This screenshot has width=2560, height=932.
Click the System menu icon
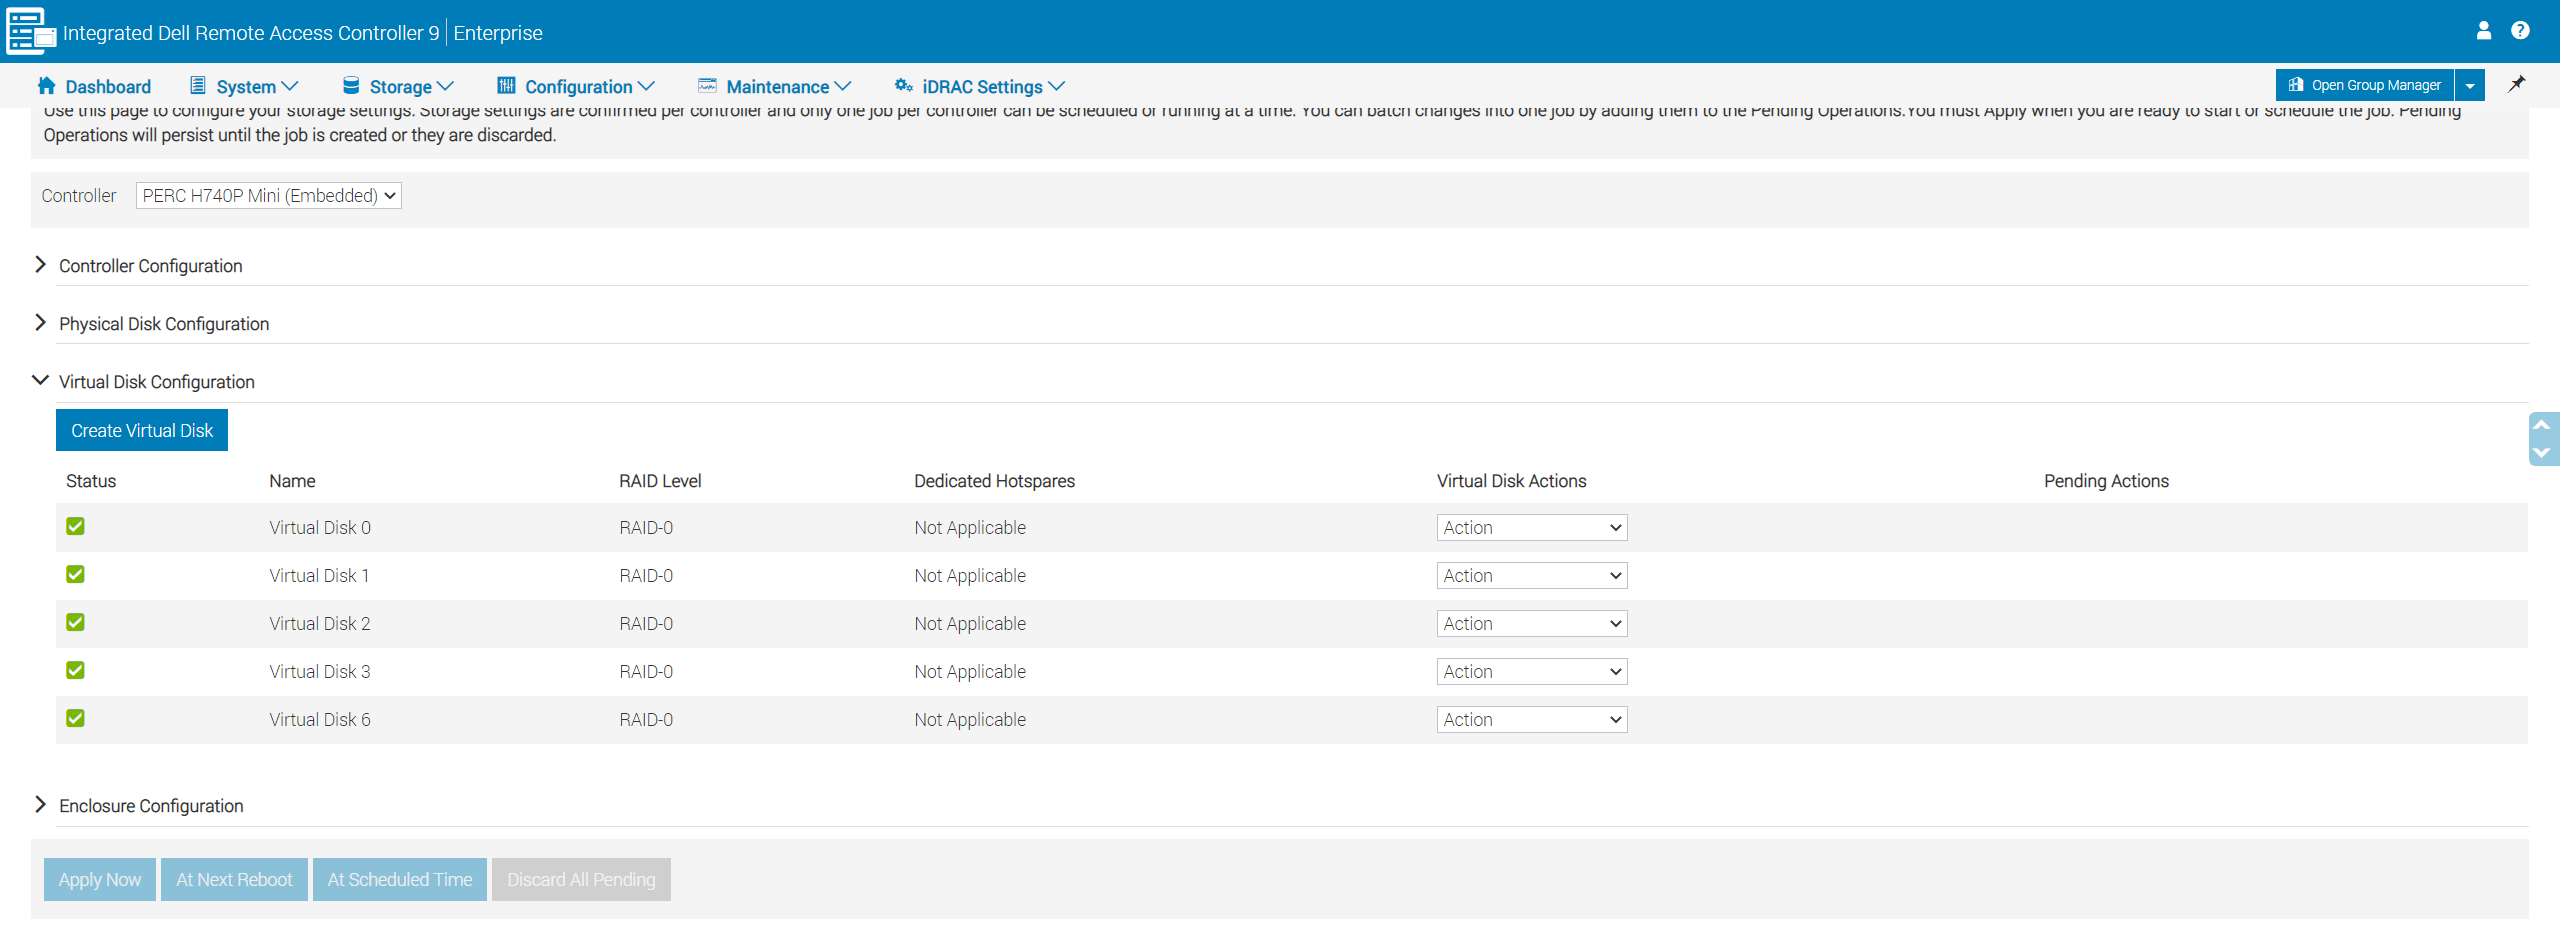point(198,85)
